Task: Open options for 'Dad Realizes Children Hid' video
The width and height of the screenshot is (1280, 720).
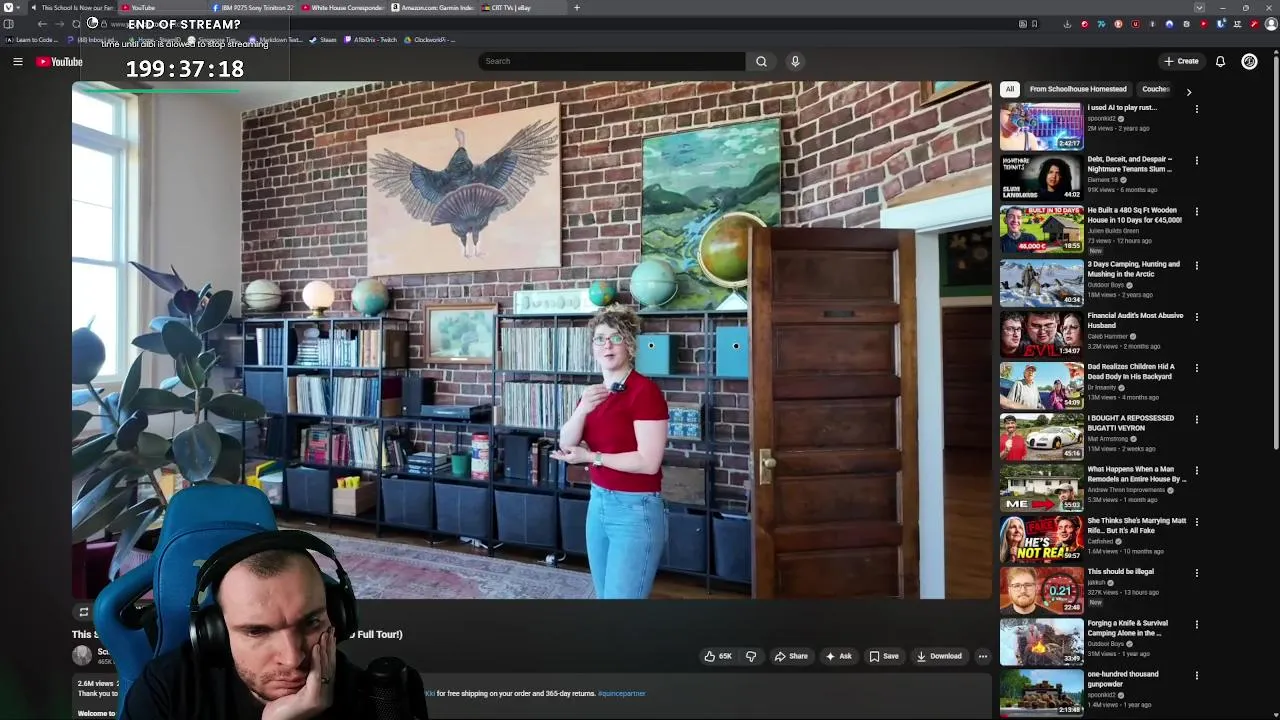Action: pyautogui.click(x=1197, y=368)
